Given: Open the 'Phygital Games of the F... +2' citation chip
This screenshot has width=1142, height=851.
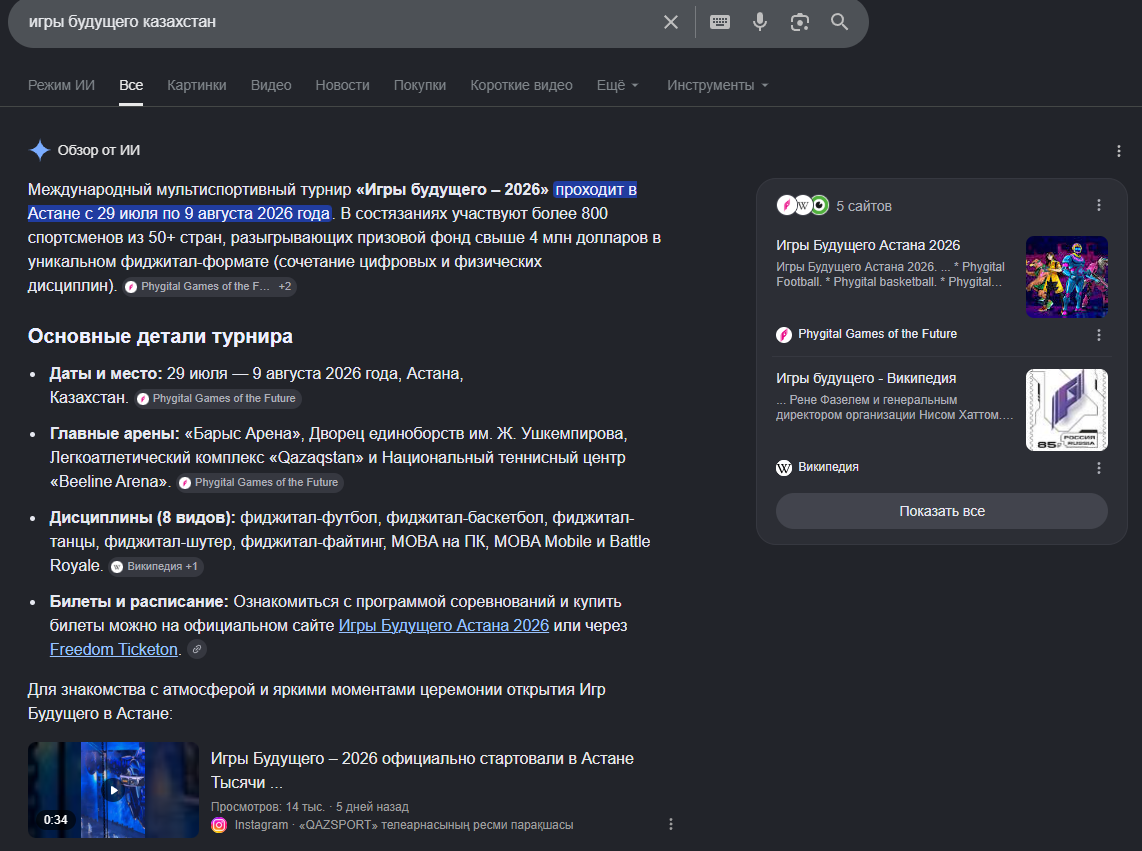Looking at the screenshot, I should click(x=210, y=286).
